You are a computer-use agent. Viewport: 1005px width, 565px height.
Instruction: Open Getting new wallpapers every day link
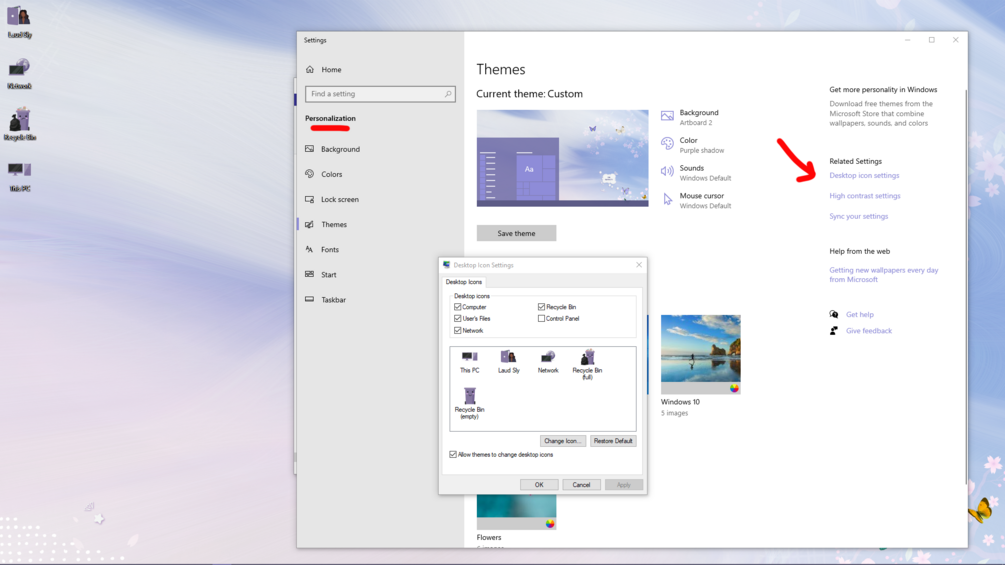[884, 275]
